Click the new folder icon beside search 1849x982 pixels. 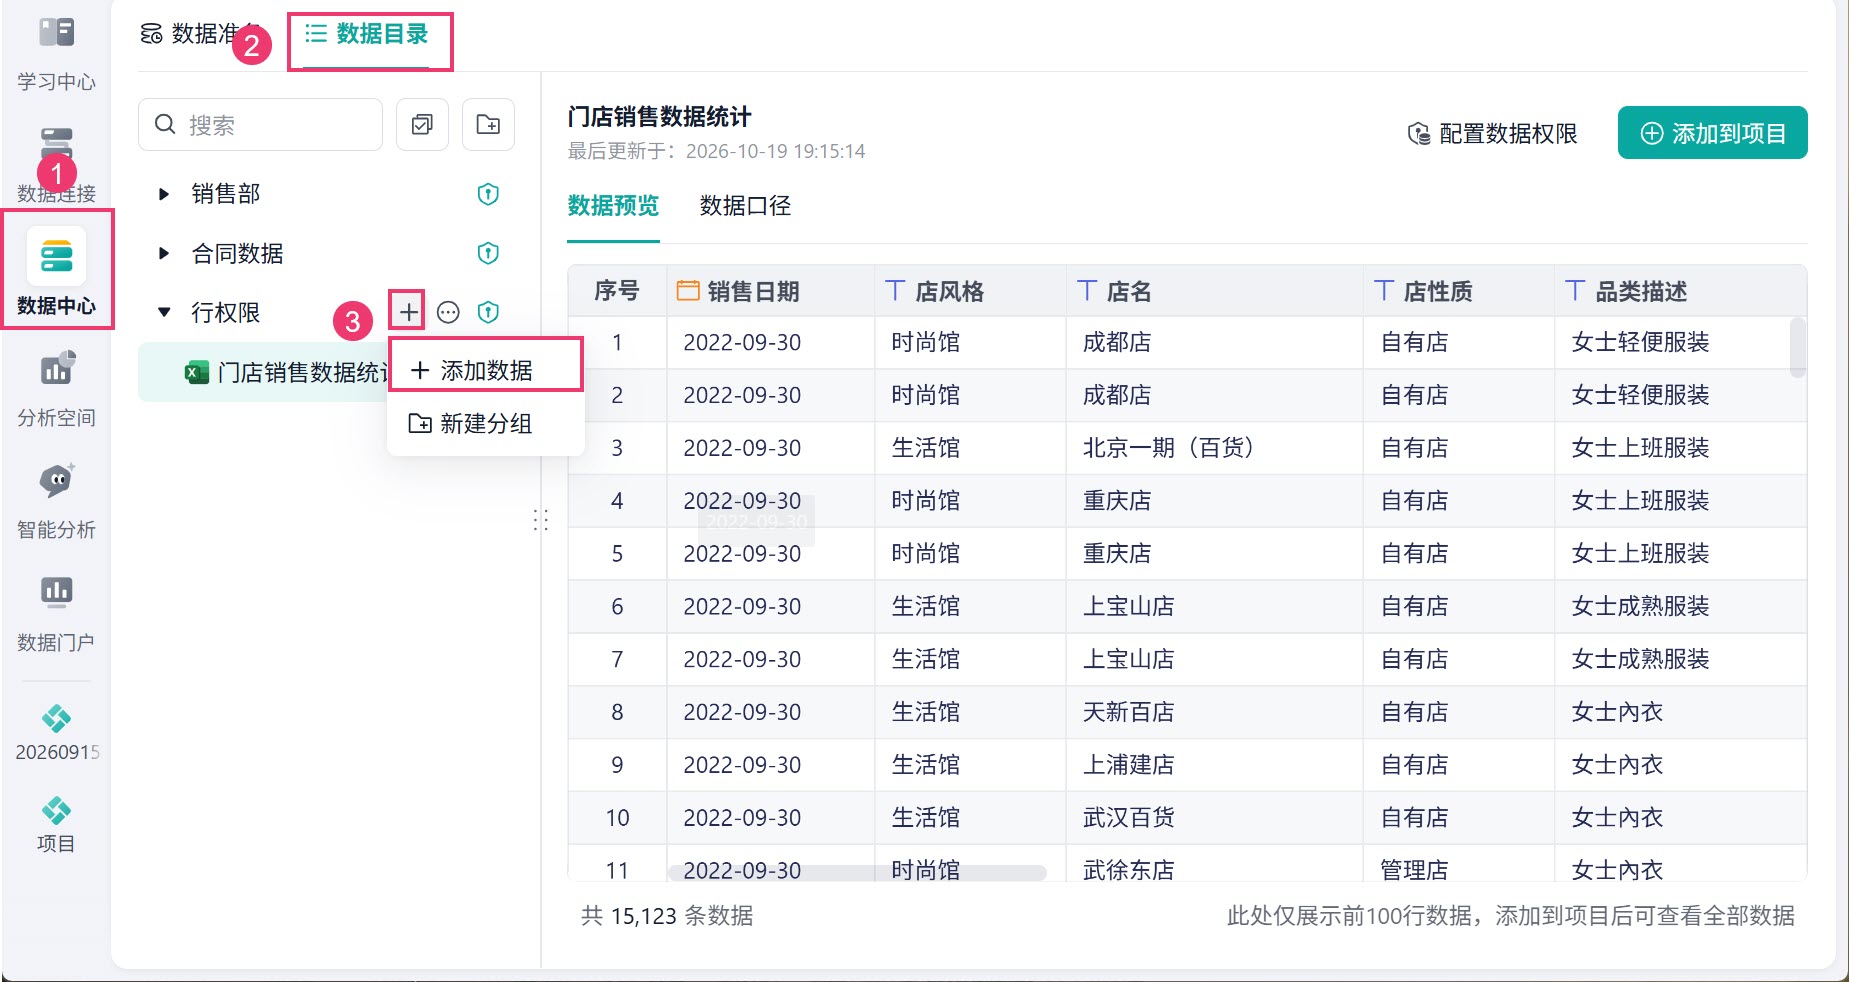click(x=488, y=125)
